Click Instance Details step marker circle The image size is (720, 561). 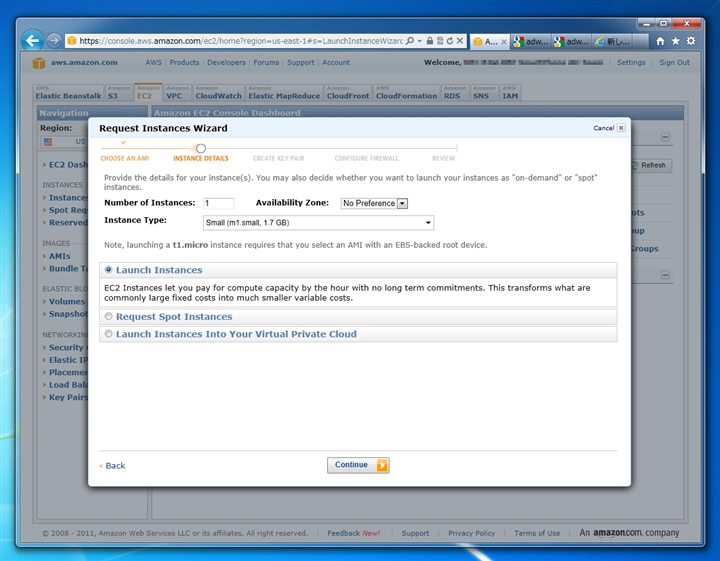click(201, 148)
